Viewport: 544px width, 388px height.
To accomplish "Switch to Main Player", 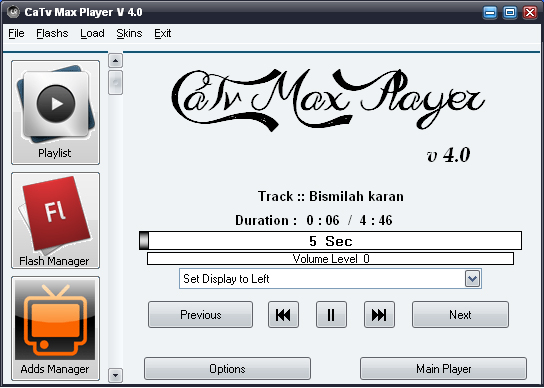I will tap(443, 369).
